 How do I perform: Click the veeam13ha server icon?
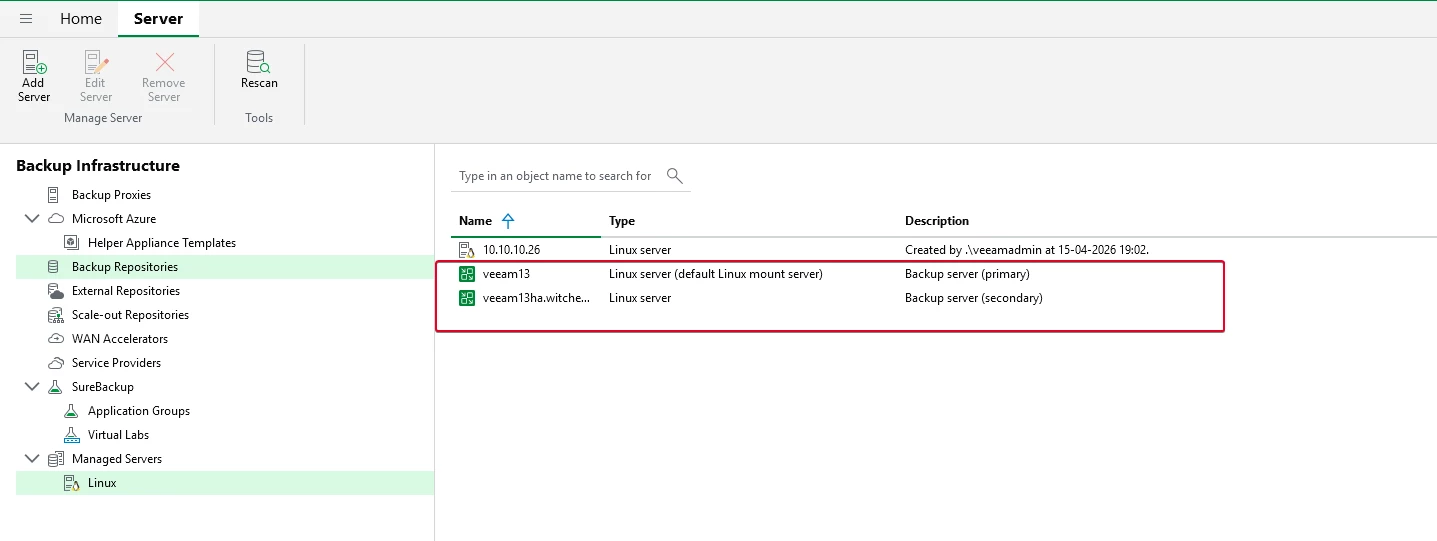[x=467, y=298]
